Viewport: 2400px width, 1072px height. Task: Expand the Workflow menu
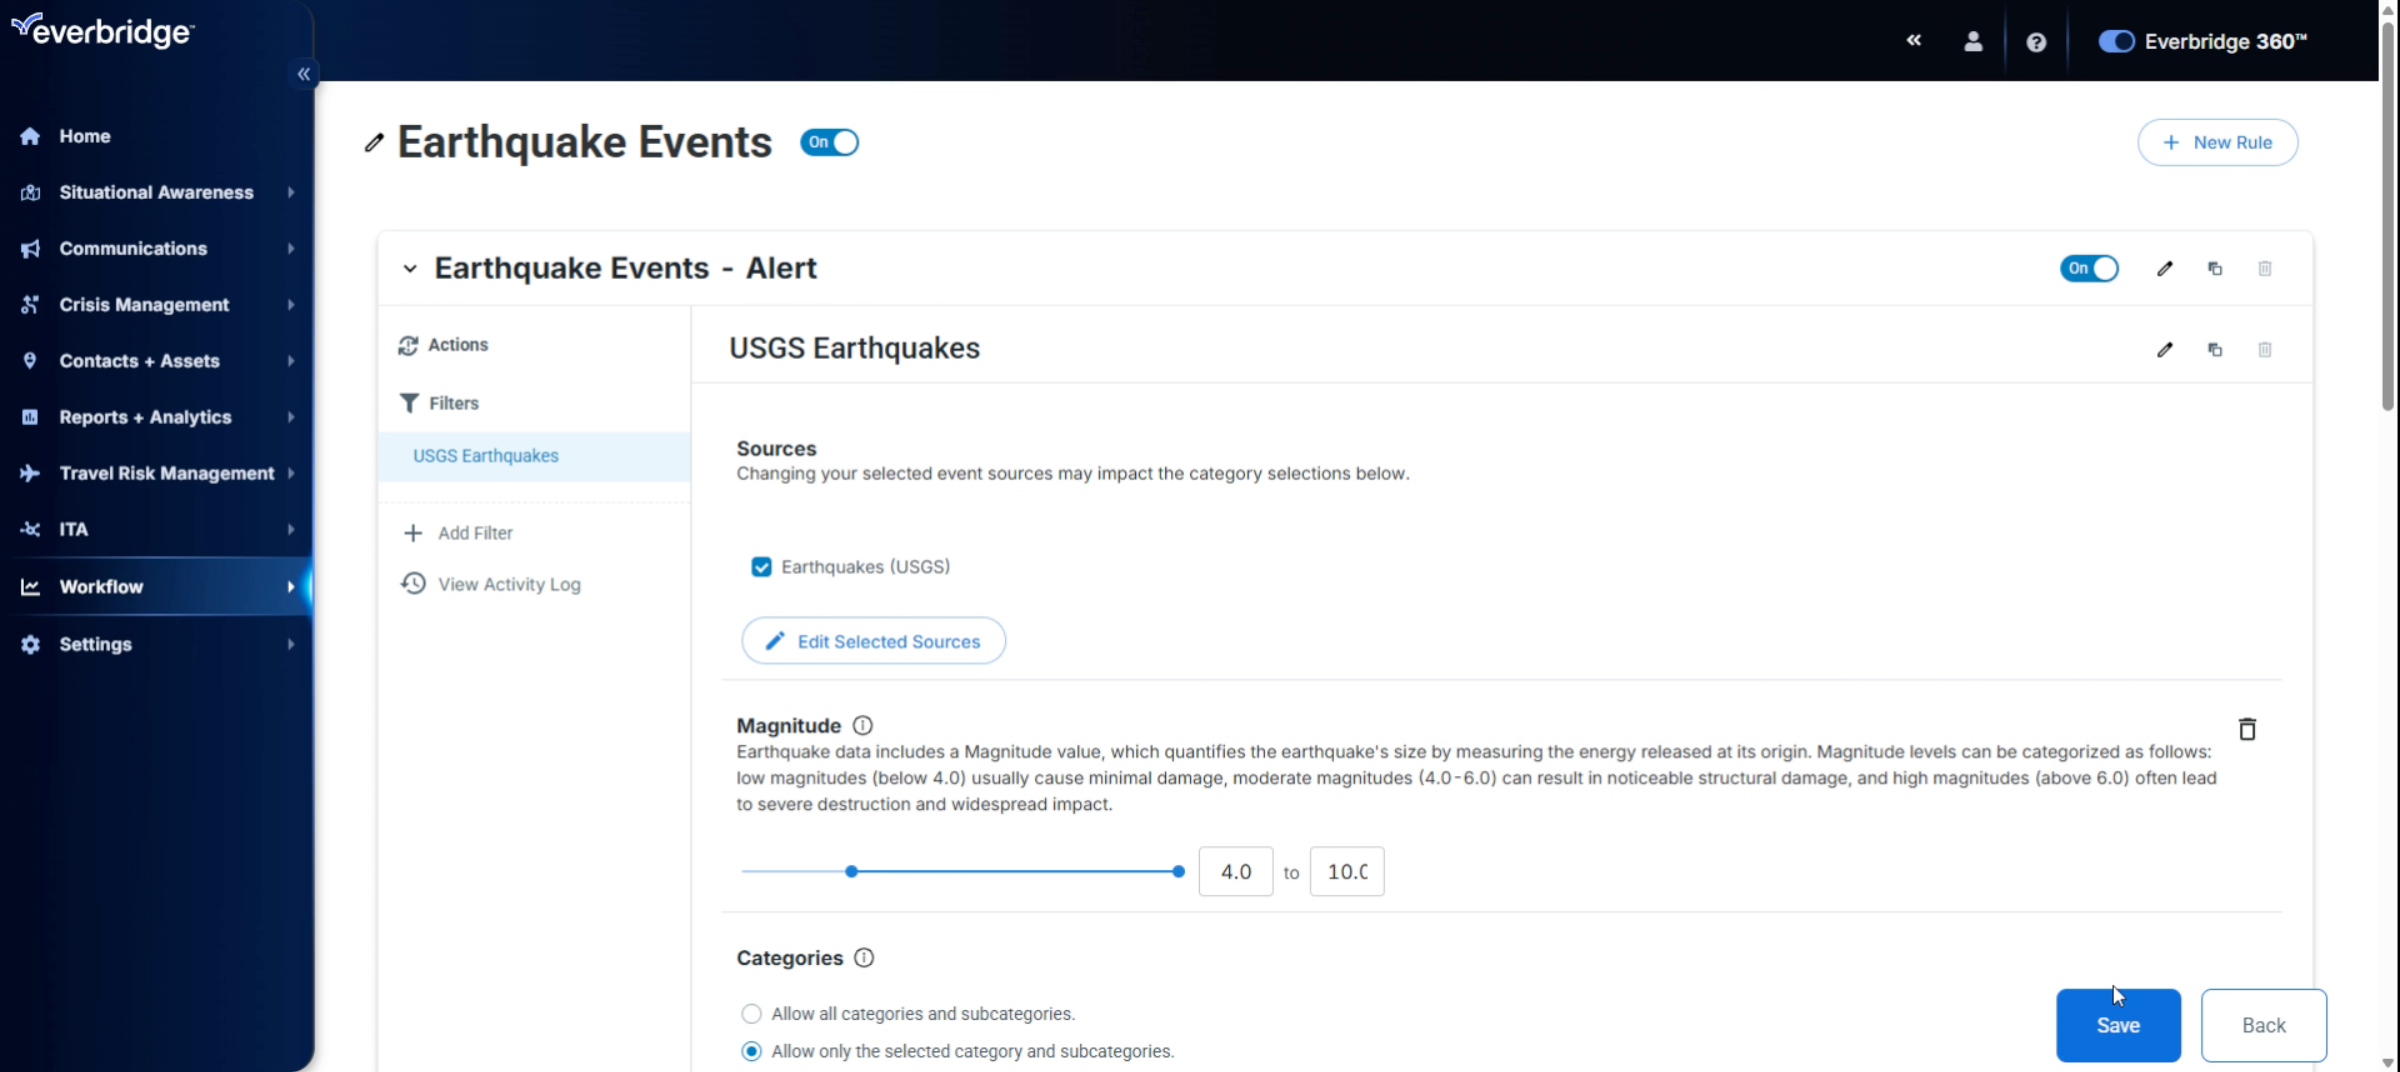click(x=100, y=587)
